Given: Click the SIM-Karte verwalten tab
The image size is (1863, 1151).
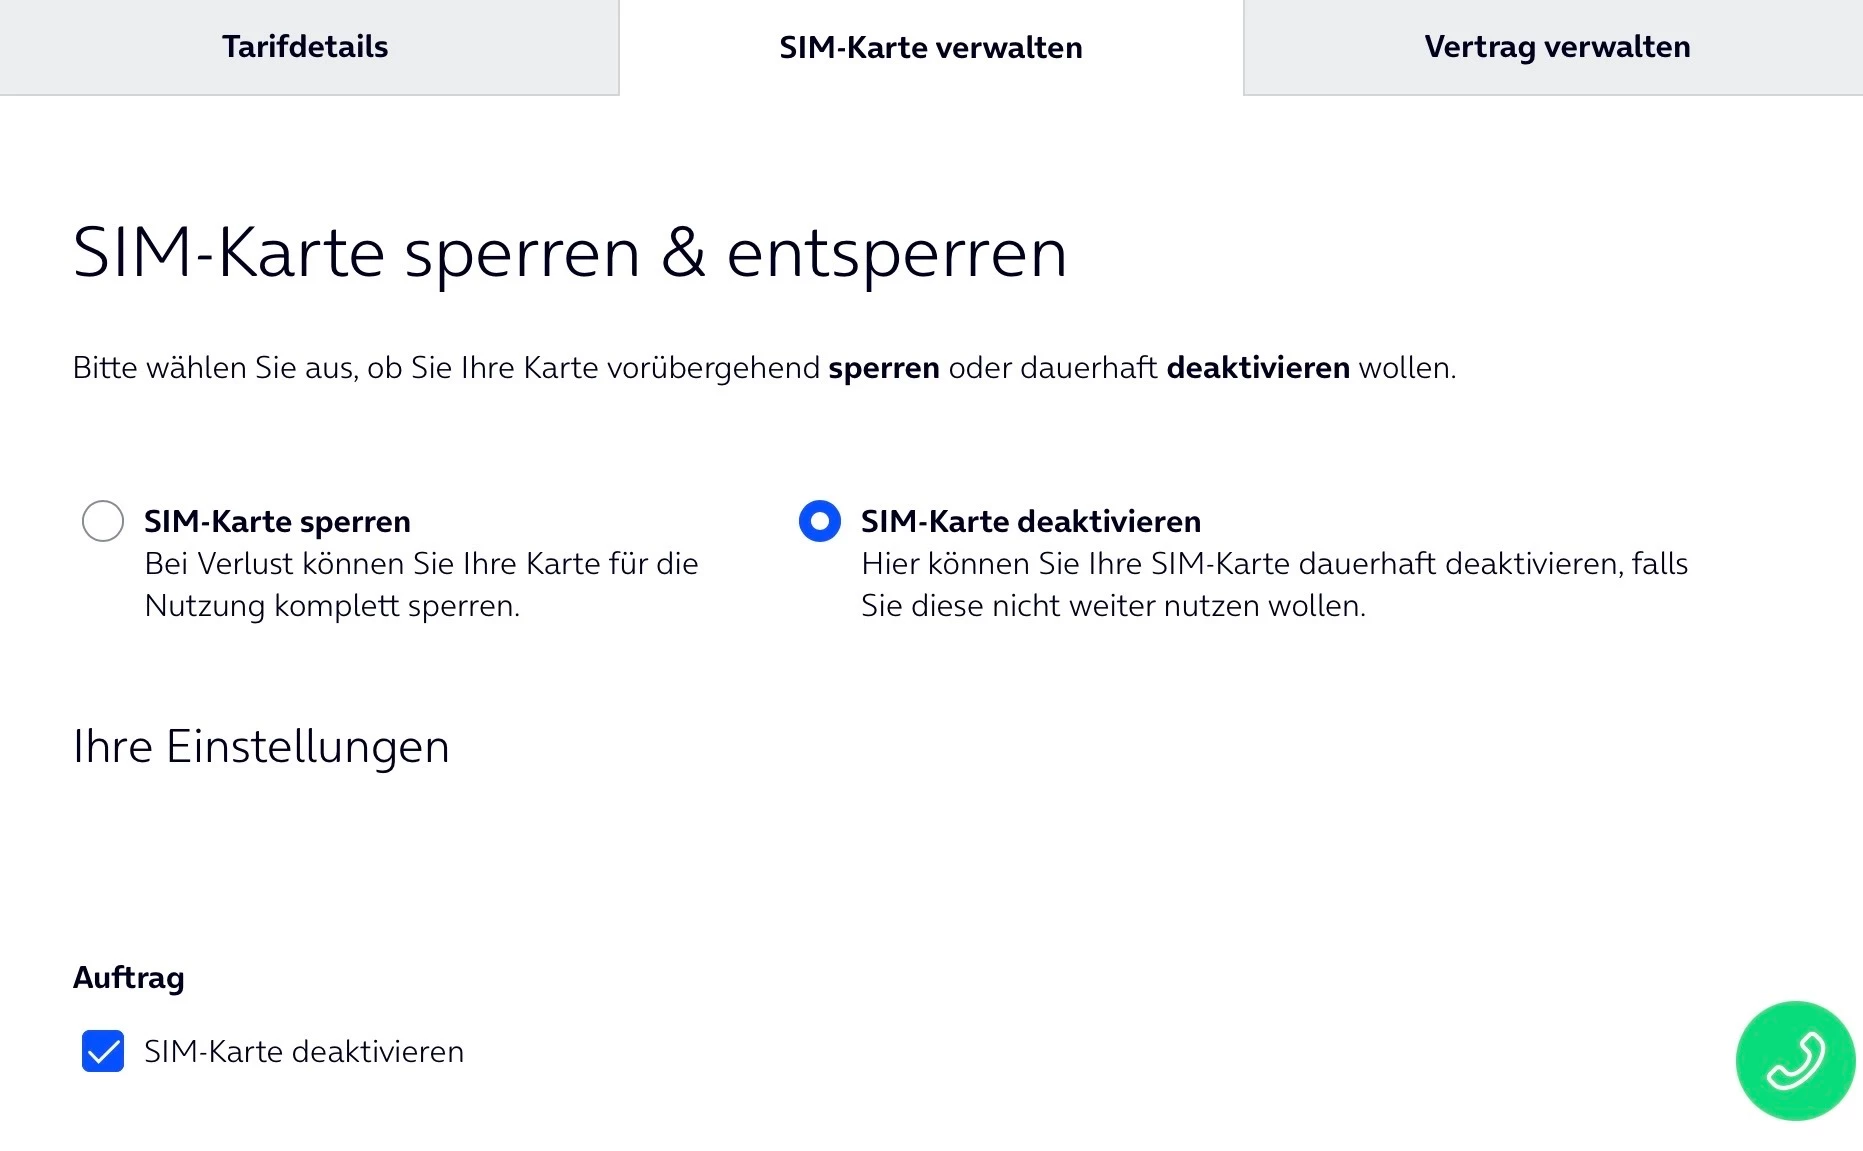Looking at the screenshot, I should click(x=930, y=48).
